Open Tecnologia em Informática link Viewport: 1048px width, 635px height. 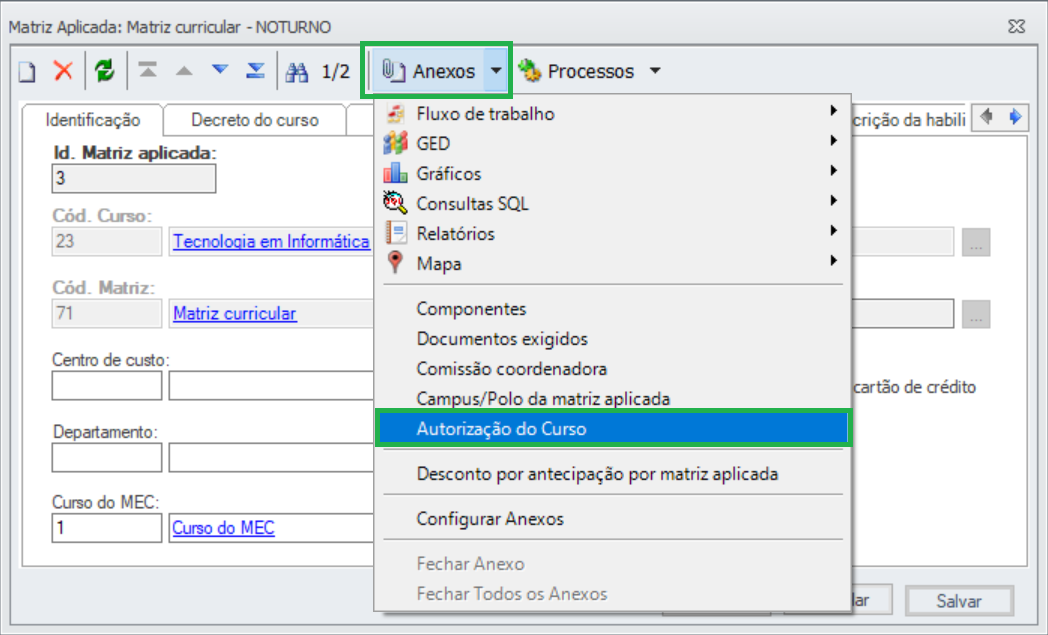271,241
